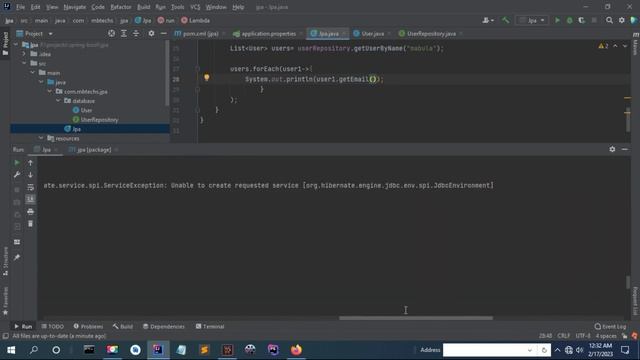Toggle scroll to end in Run console
Screen dimensions: 640x360
(30, 199)
